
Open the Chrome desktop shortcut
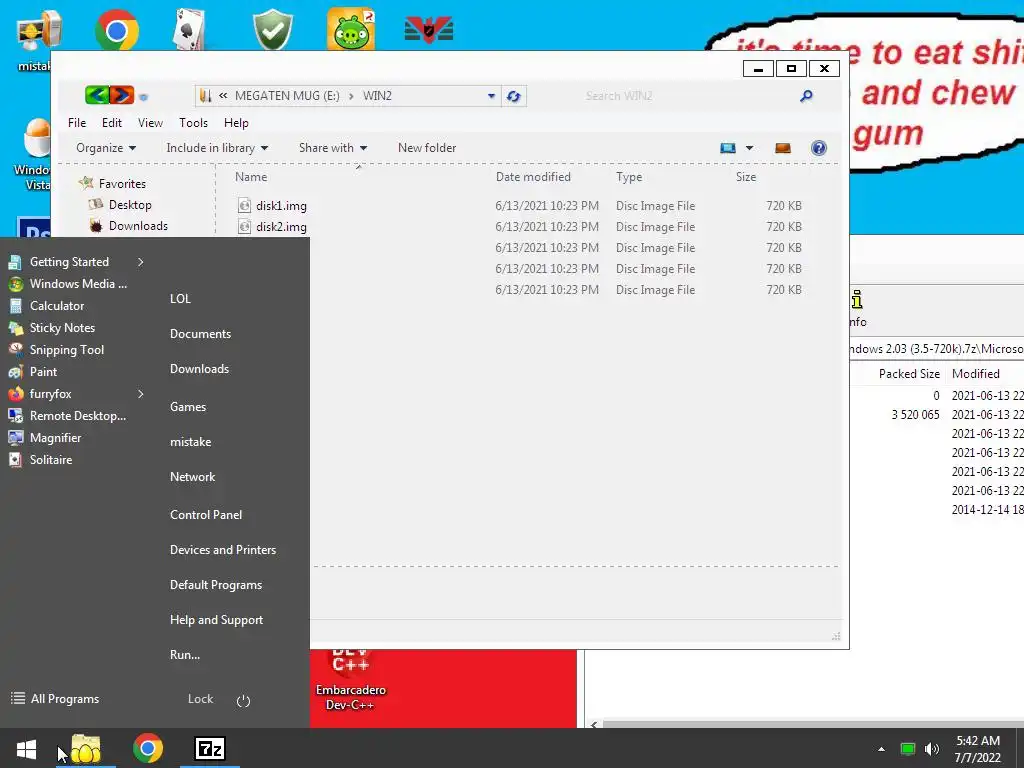click(x=116, y=29)
